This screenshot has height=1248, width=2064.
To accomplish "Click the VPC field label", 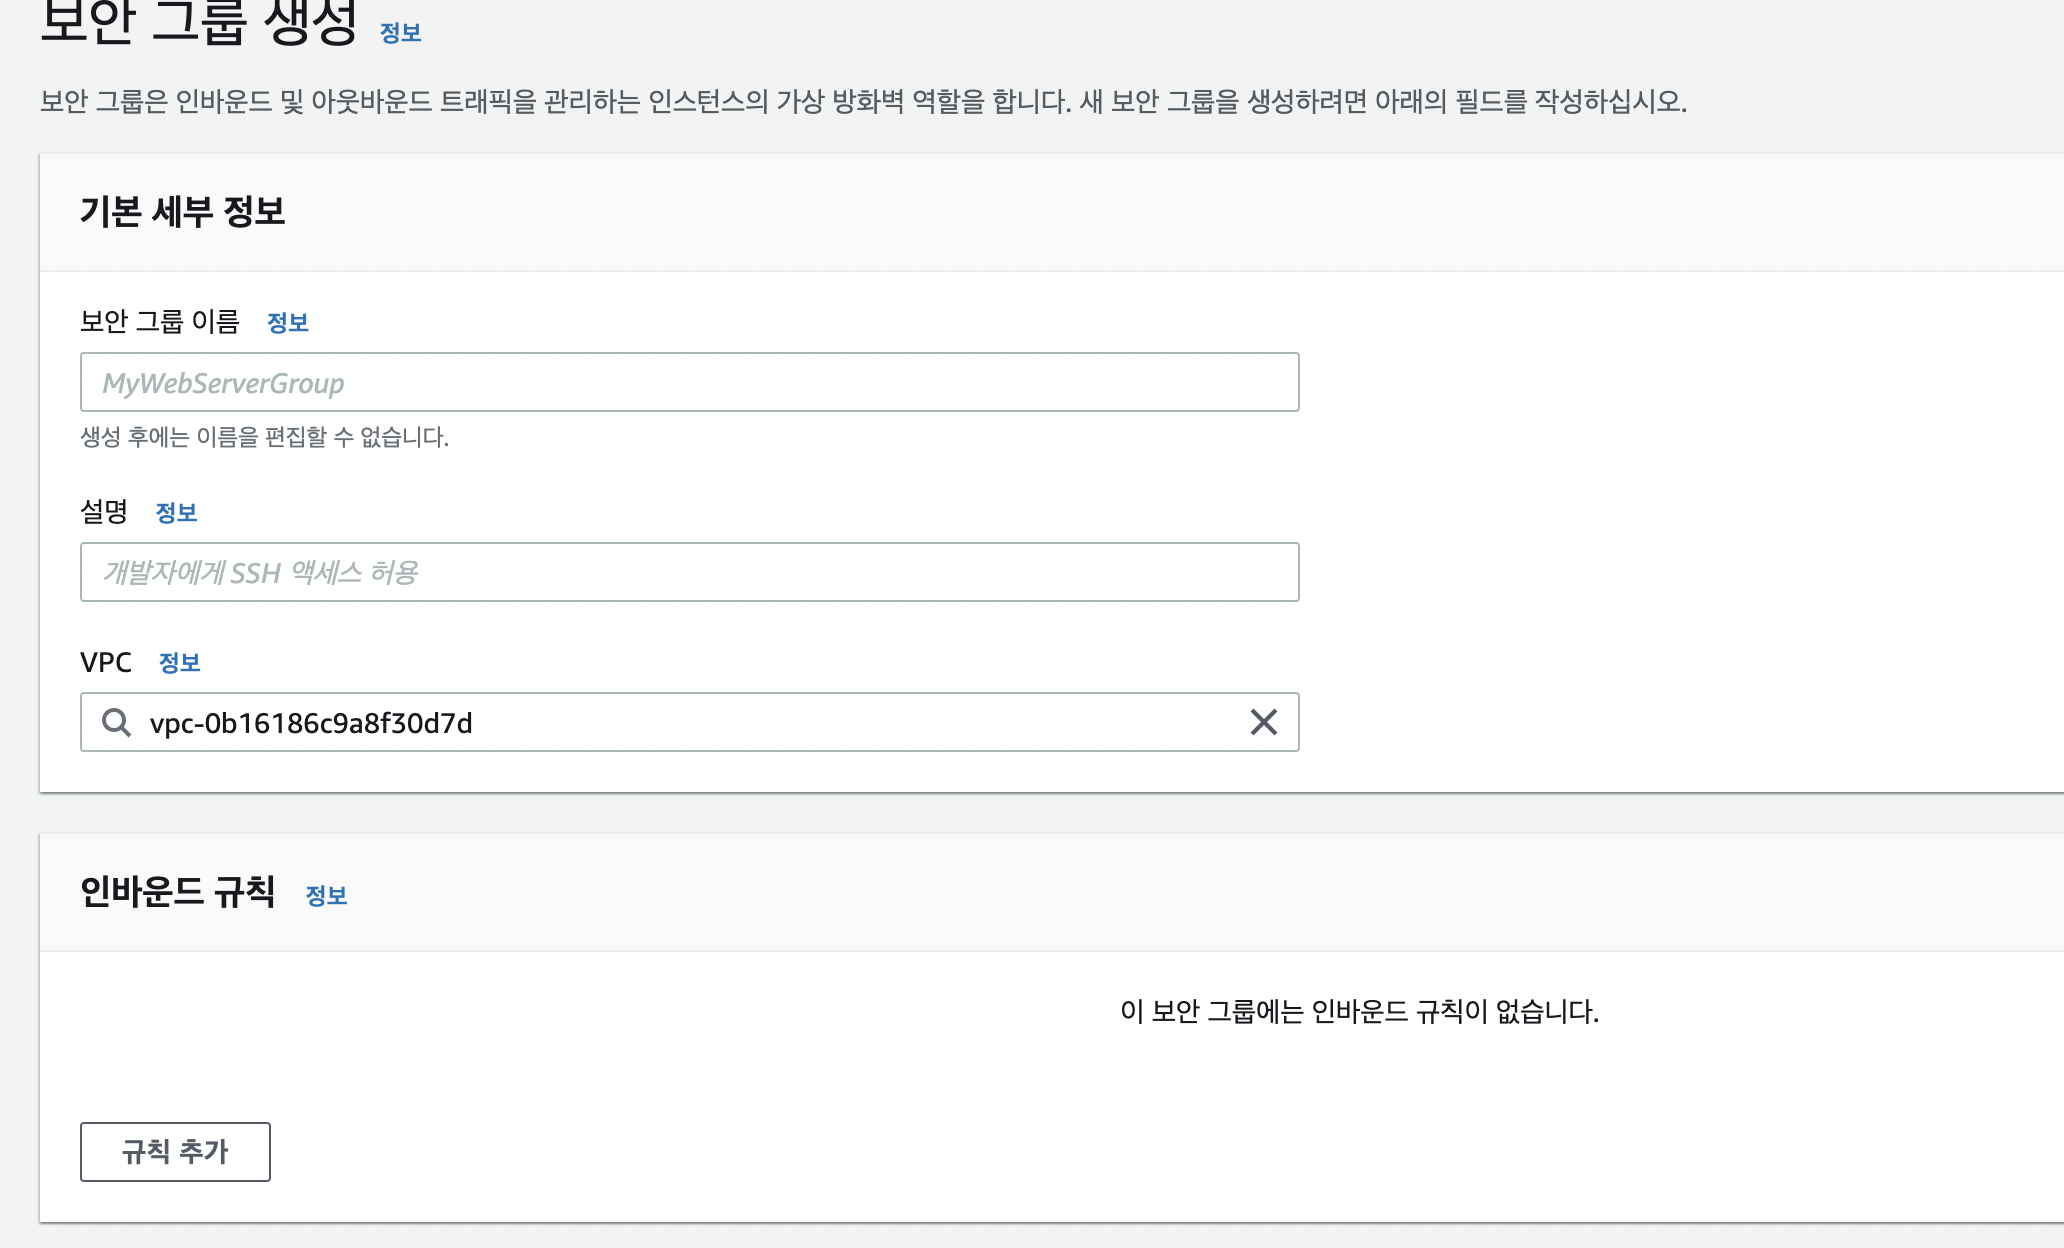I will click(105, 662).
